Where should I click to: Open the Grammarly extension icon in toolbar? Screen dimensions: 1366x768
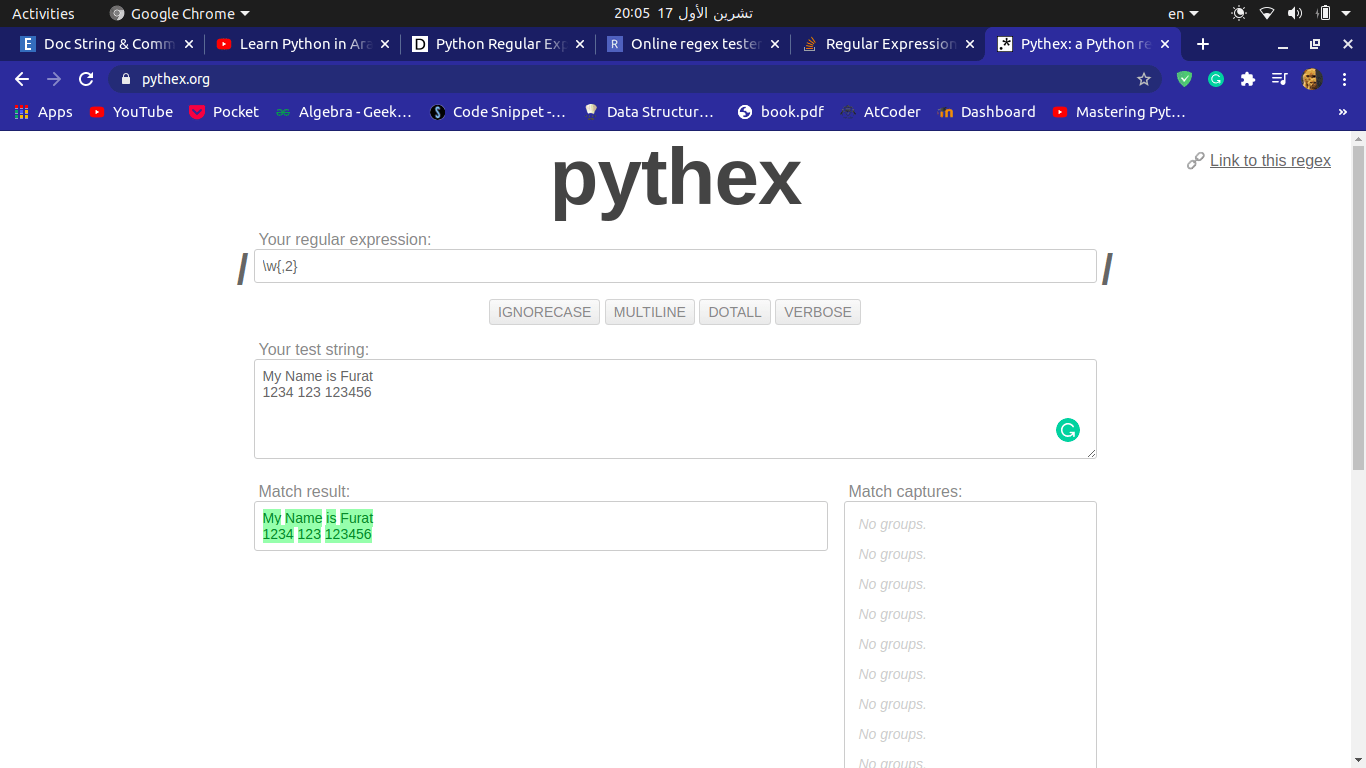pyautogui.click(x=1216, y=79)
